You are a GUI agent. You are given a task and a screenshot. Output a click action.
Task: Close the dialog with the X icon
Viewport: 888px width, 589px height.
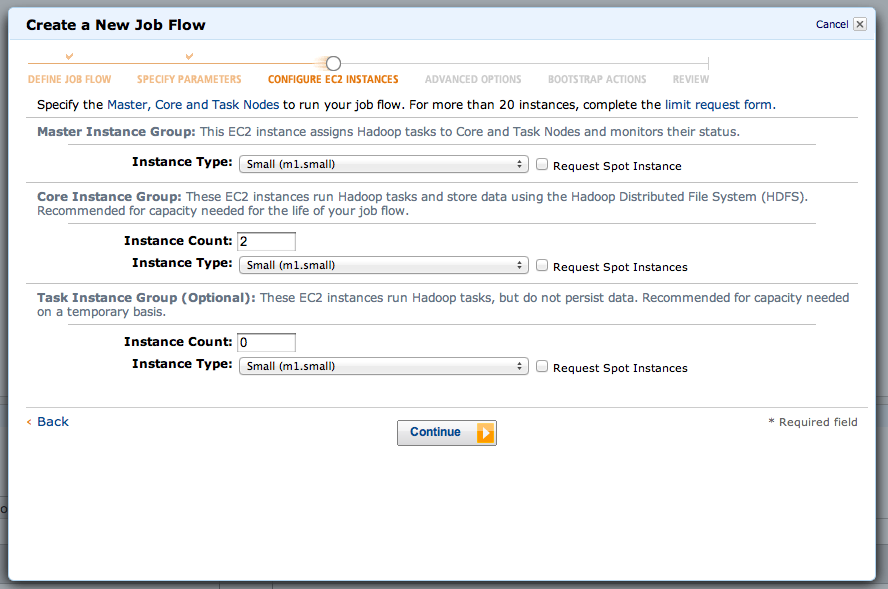859,24
